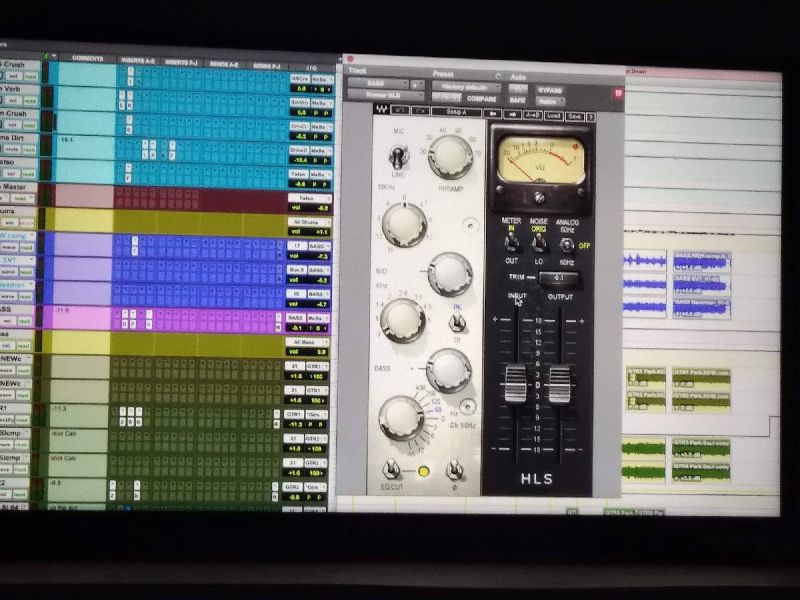The height and width of the screenshot is (600, 800).
Task: Open the All Drums output selector
Action: point(309,222)
